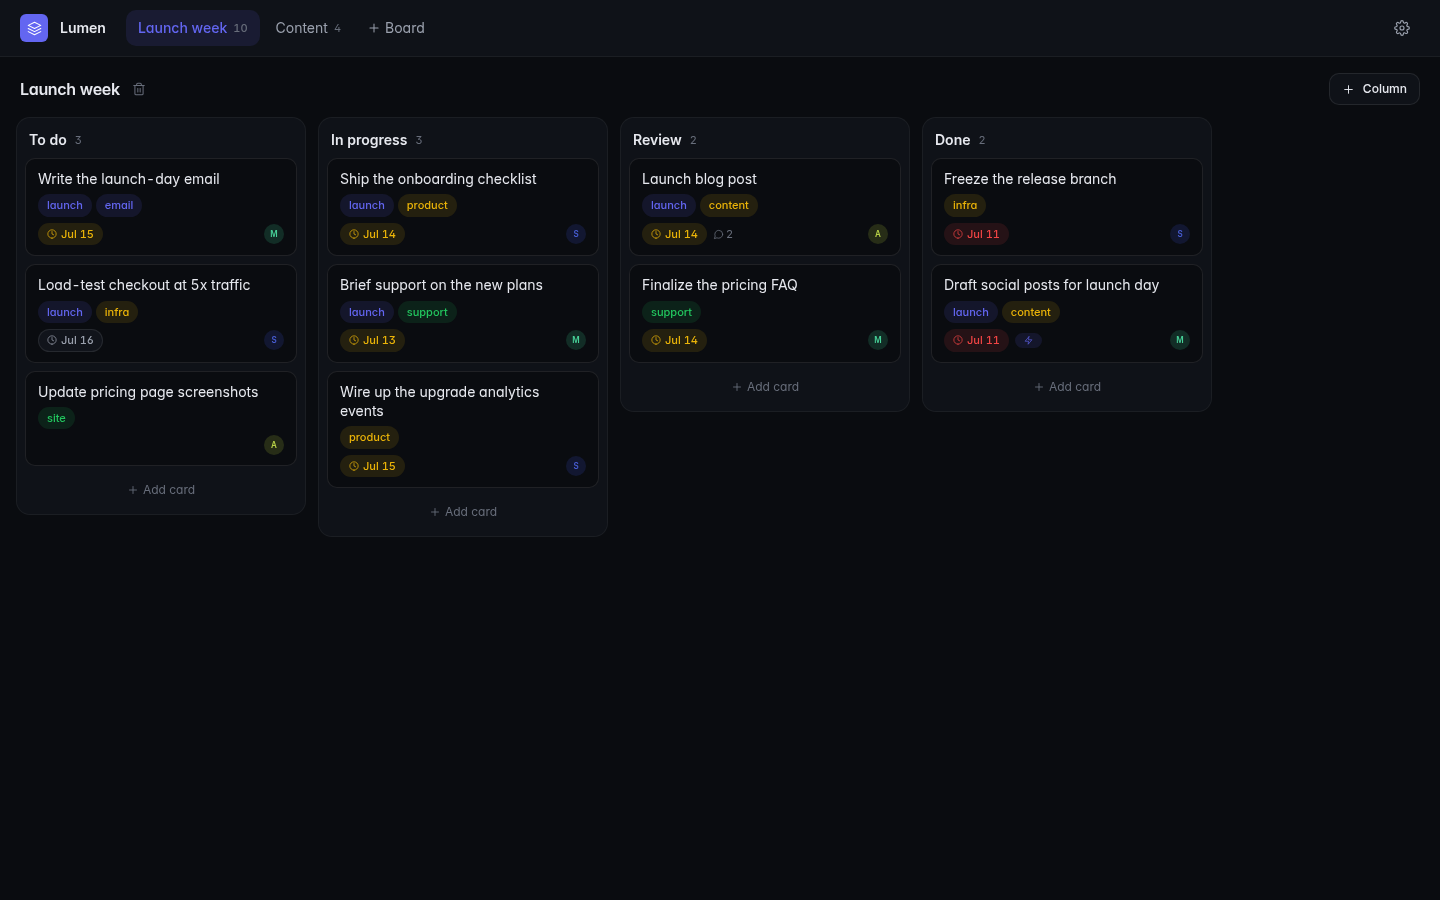Click the S avatar on upgrade analytics card
The height and width of the screenshot is (900, 1440).
[576, 466]
